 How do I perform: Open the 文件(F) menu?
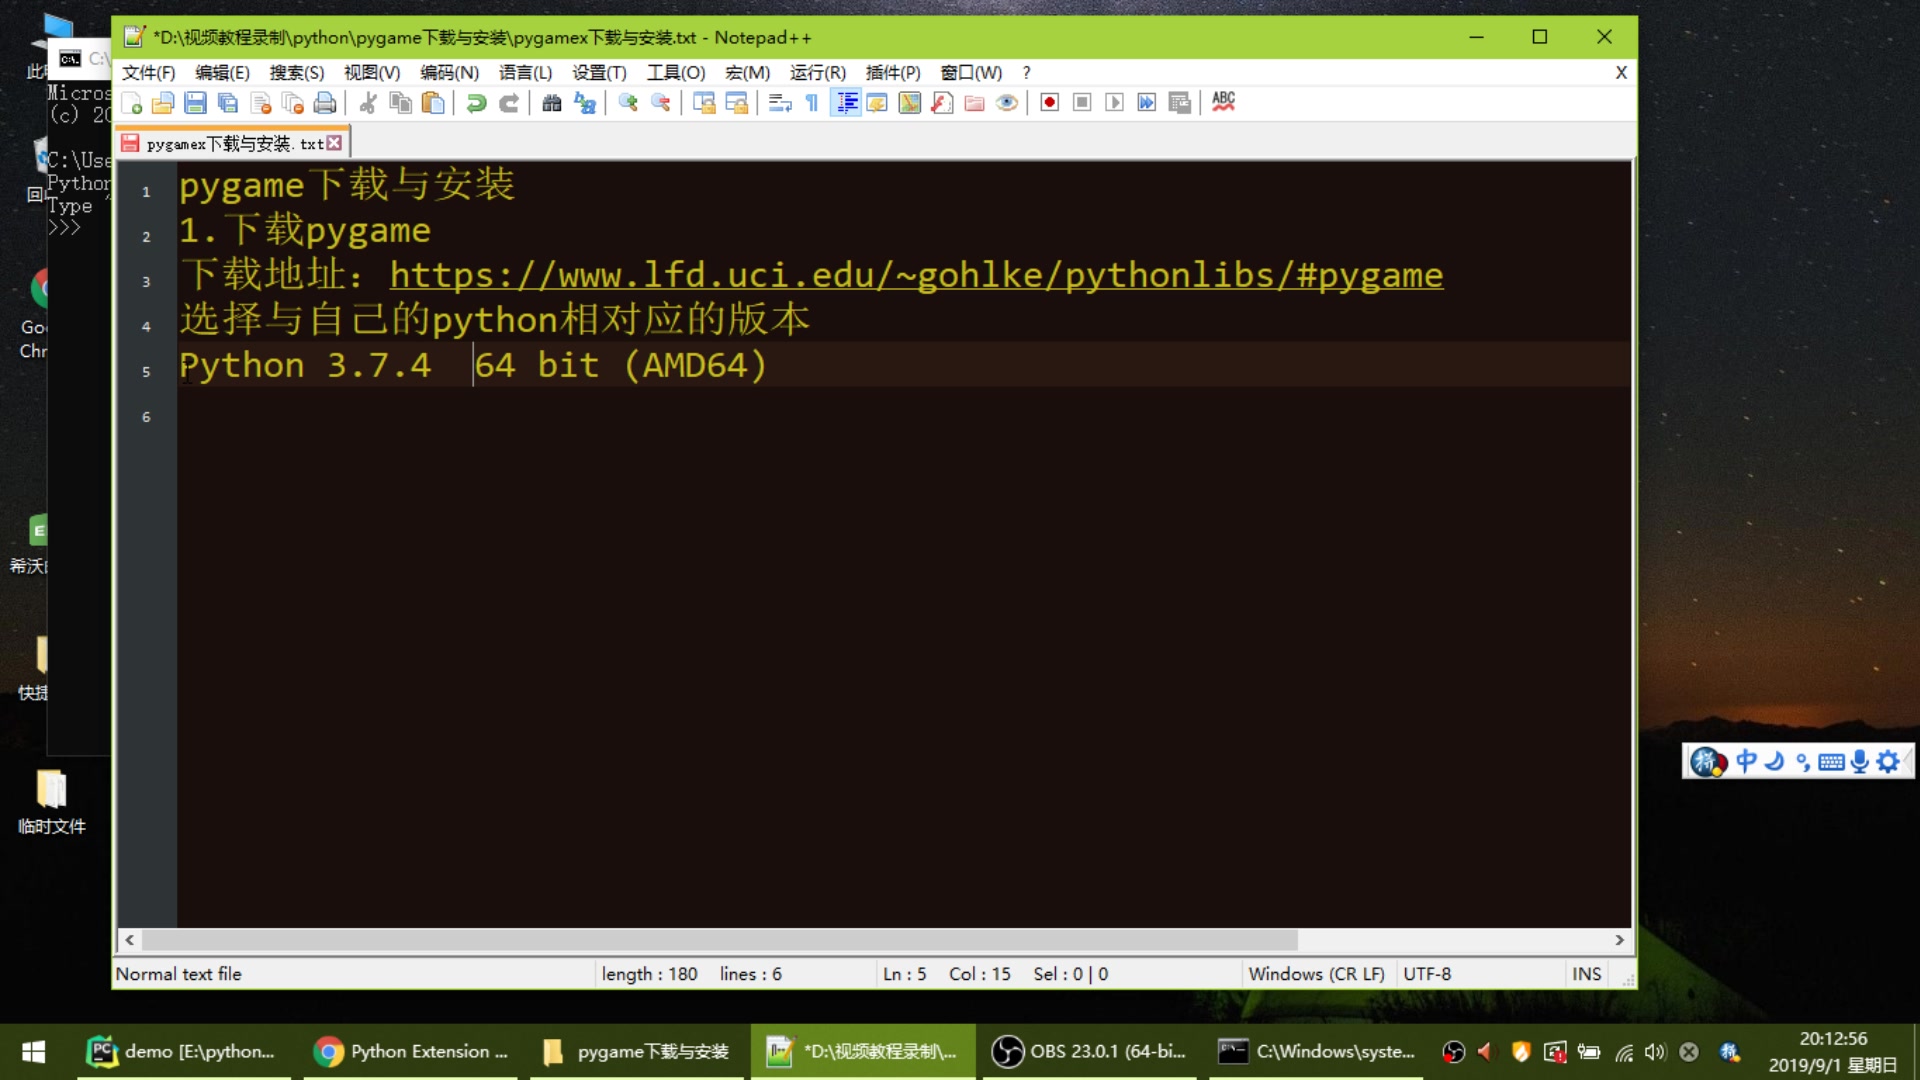[148, 73]
